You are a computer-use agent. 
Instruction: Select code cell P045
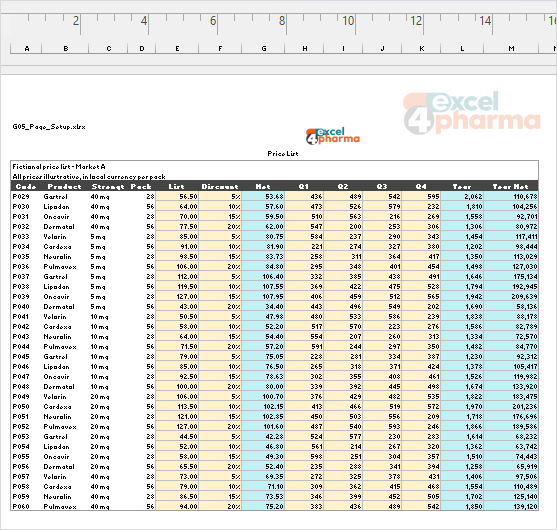coord(26,356)
